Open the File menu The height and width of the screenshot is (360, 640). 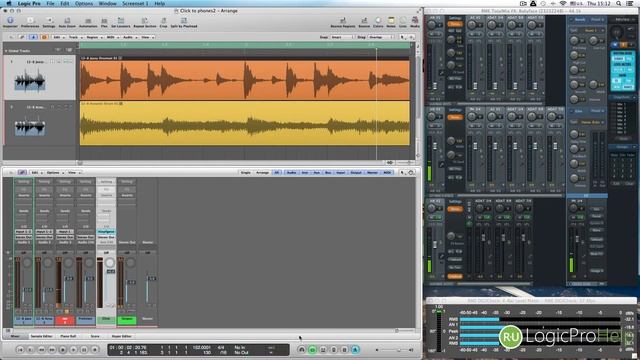click(50, 3)
